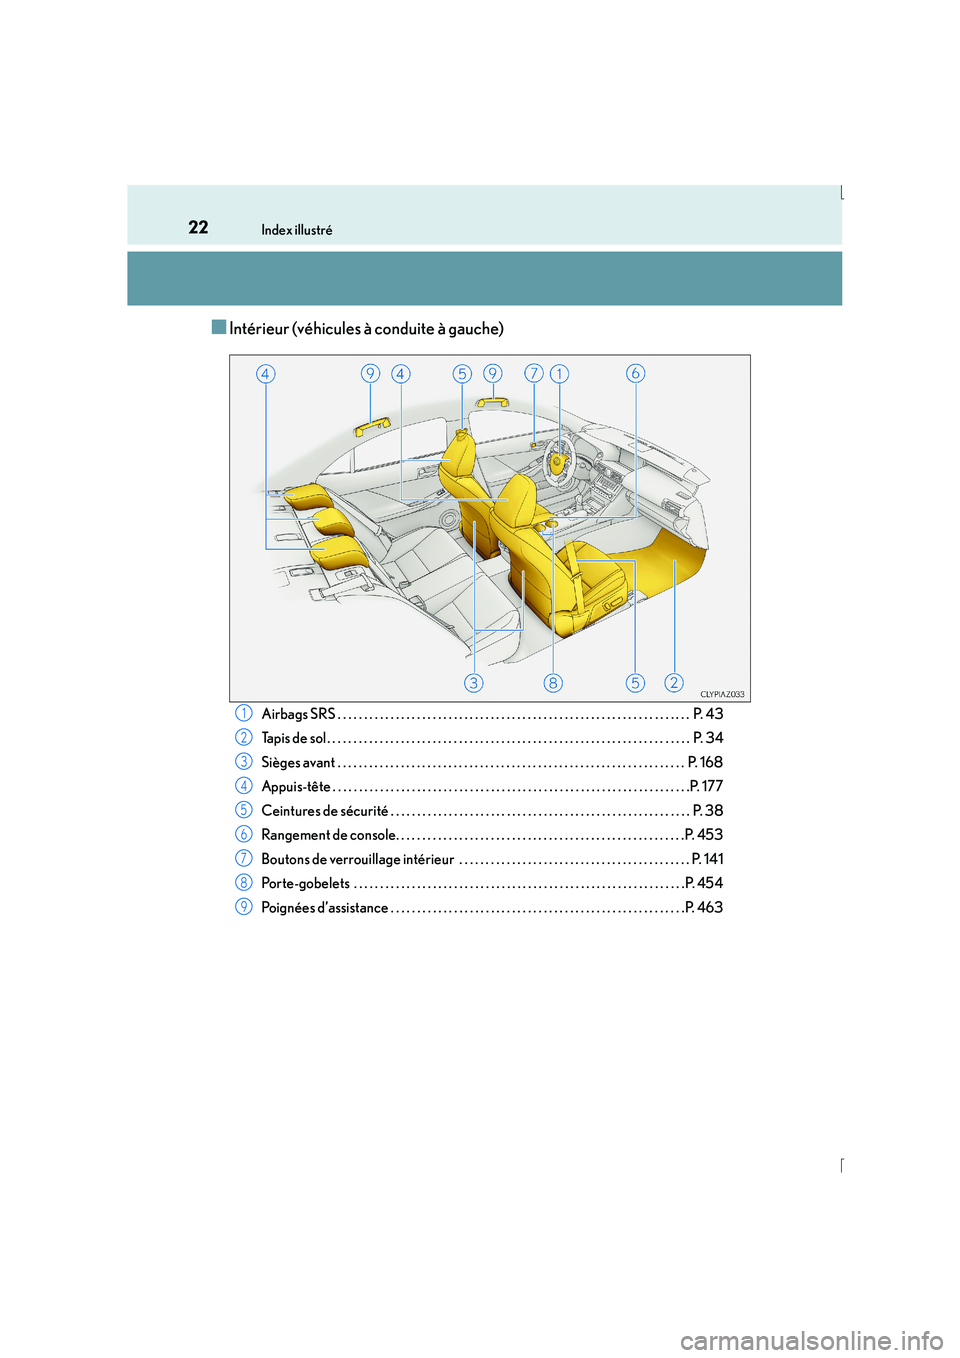Click the circled 6 beside Rangement de console
Screen dimensions: 960x1358
pos(244,834)
